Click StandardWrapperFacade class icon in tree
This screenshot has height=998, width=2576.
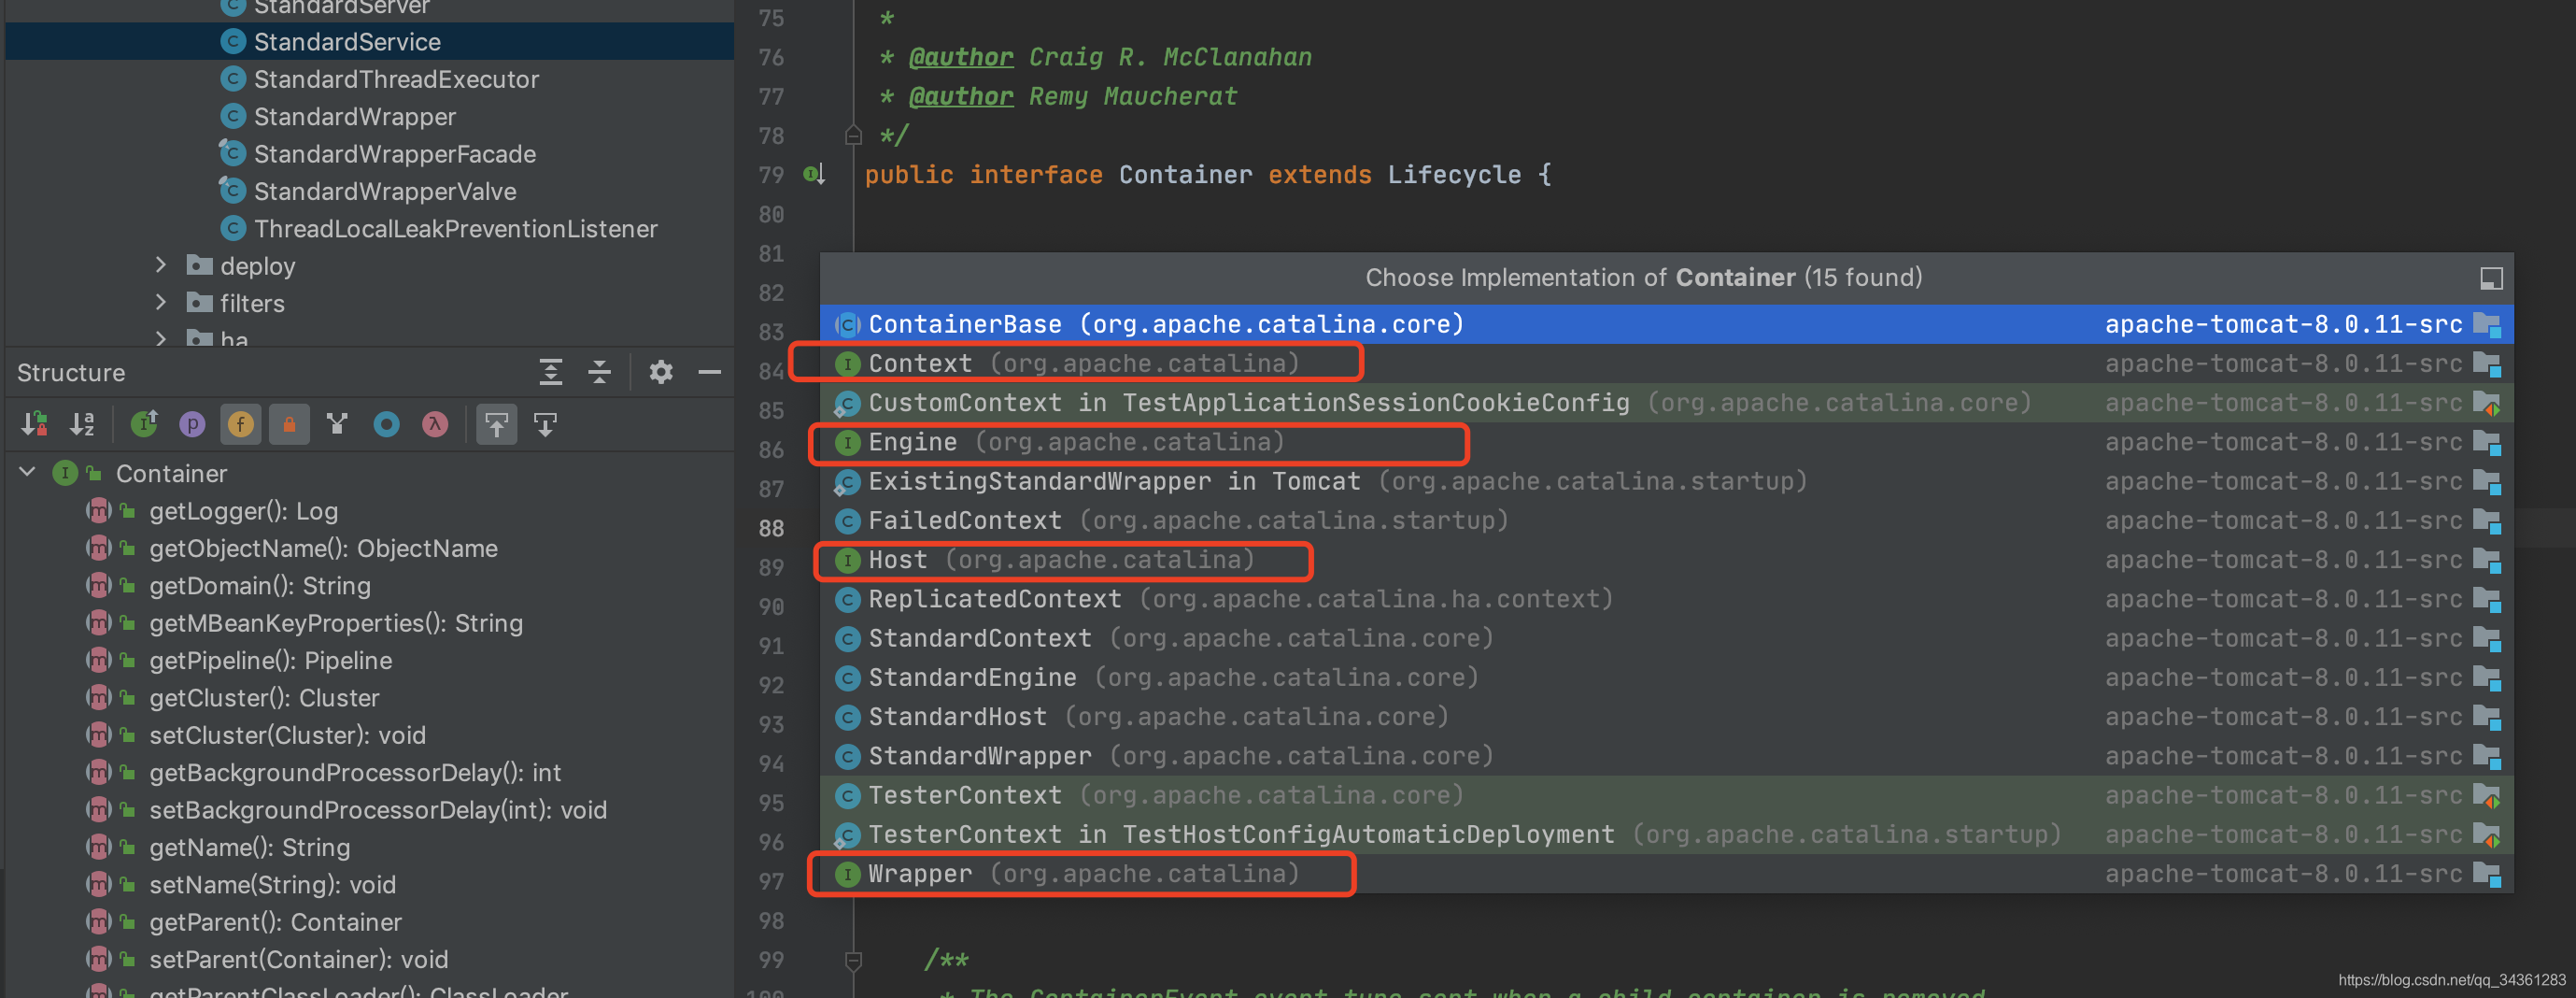233,153
